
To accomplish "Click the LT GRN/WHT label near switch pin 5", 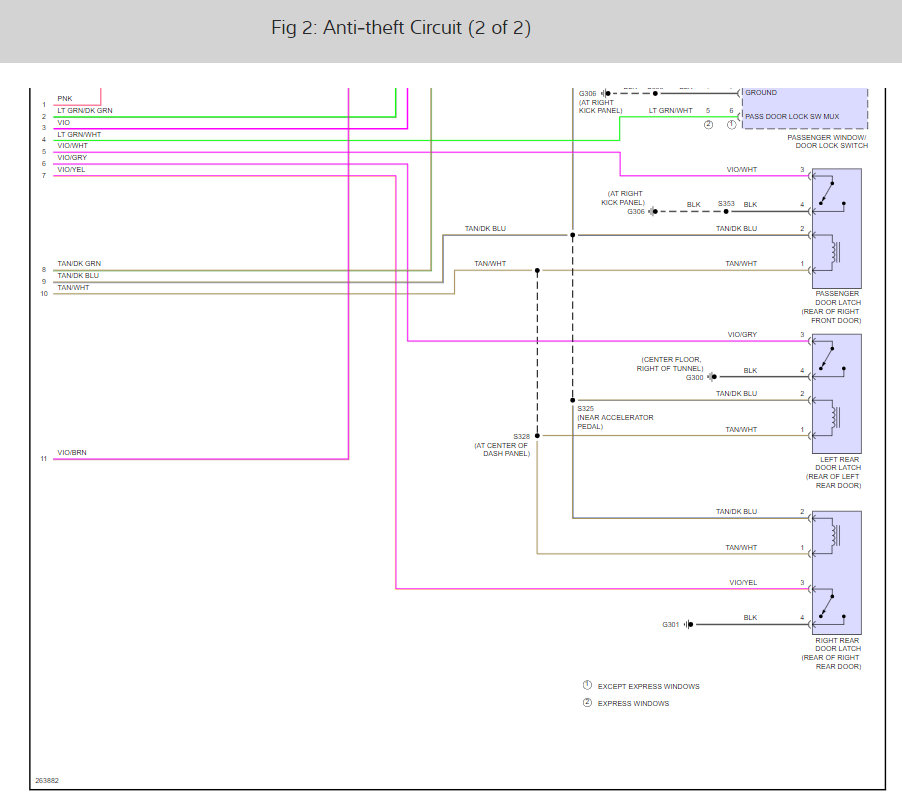I will click(670, 110).
